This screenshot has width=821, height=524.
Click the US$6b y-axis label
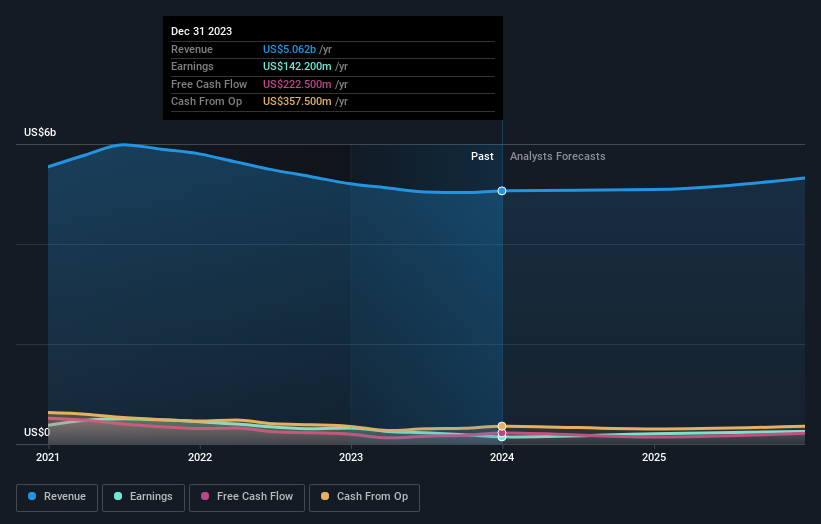point(40,132)
